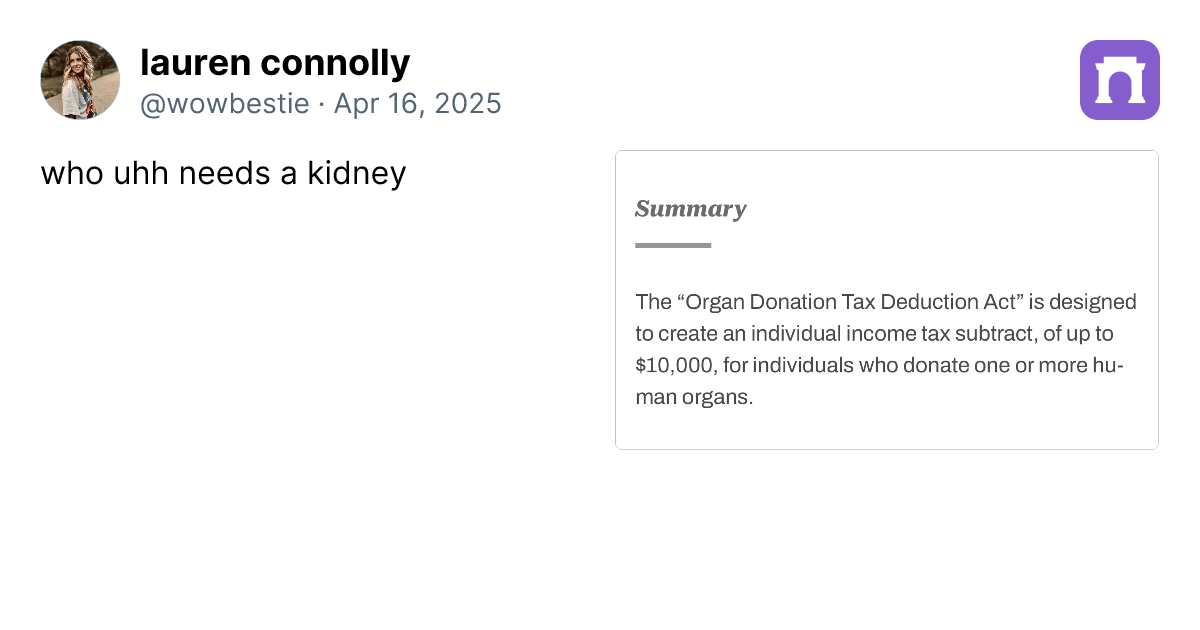Click the post text about a kidney
This screenshot has height=630, width=1200.
(223, 174)
